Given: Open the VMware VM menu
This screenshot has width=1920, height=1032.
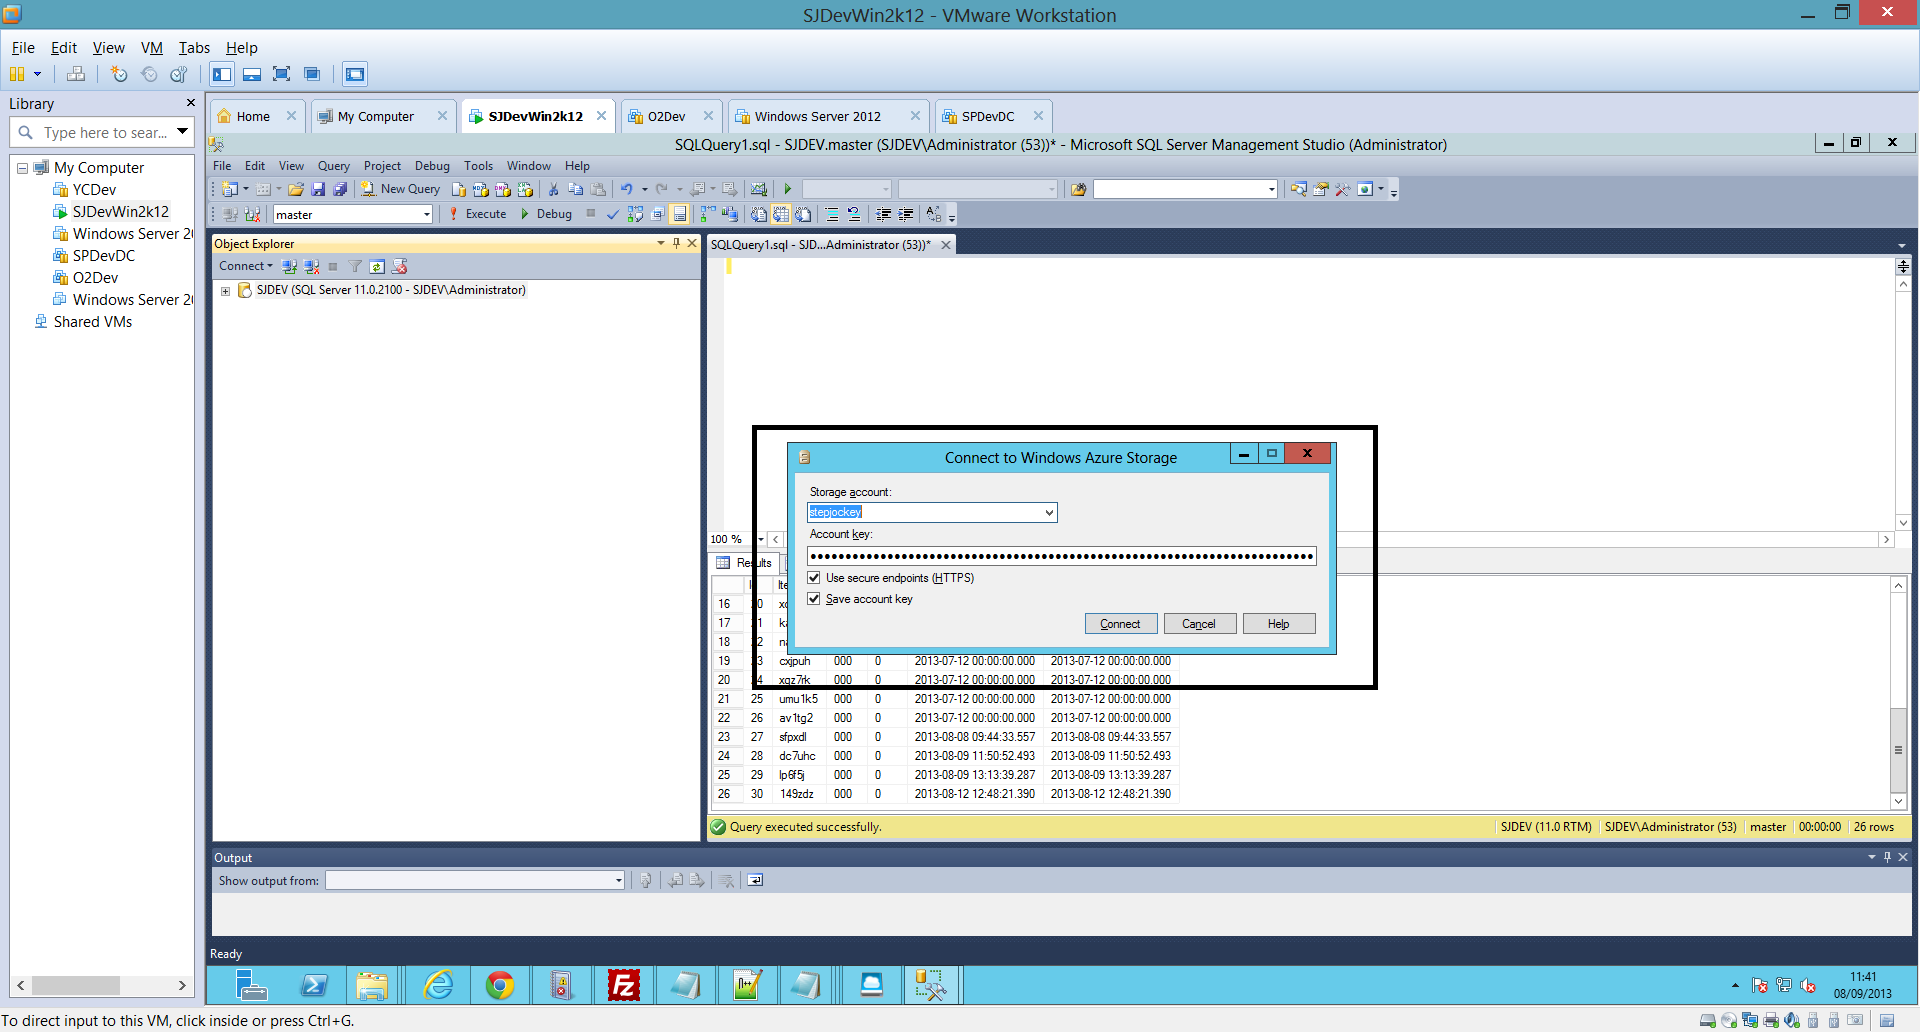Looking at the screenshot, I should coord(152,48).
